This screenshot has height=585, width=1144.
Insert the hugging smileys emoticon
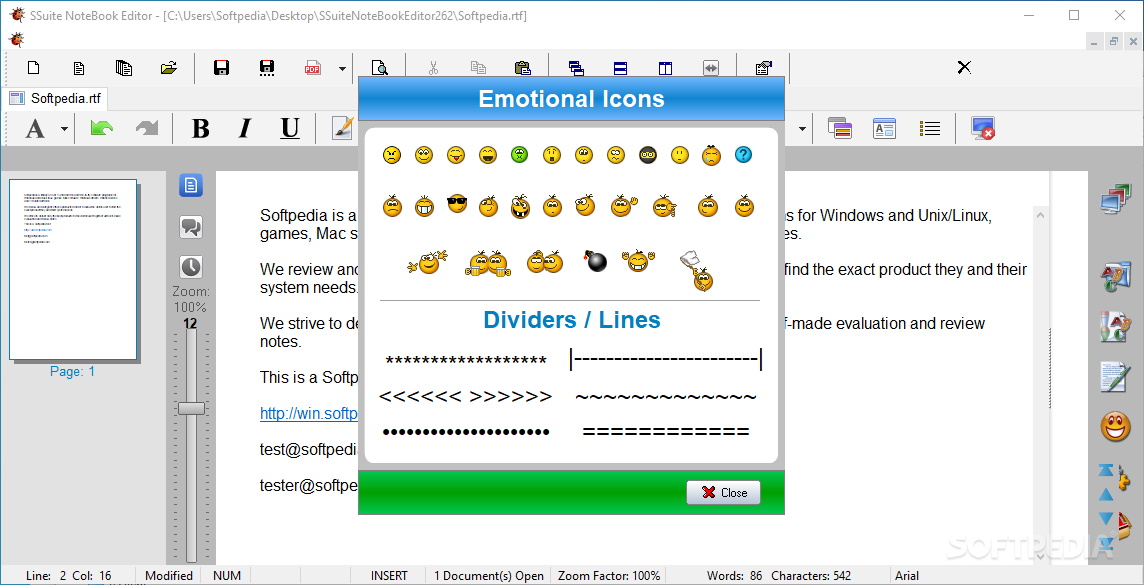click(x=545, y=261)
